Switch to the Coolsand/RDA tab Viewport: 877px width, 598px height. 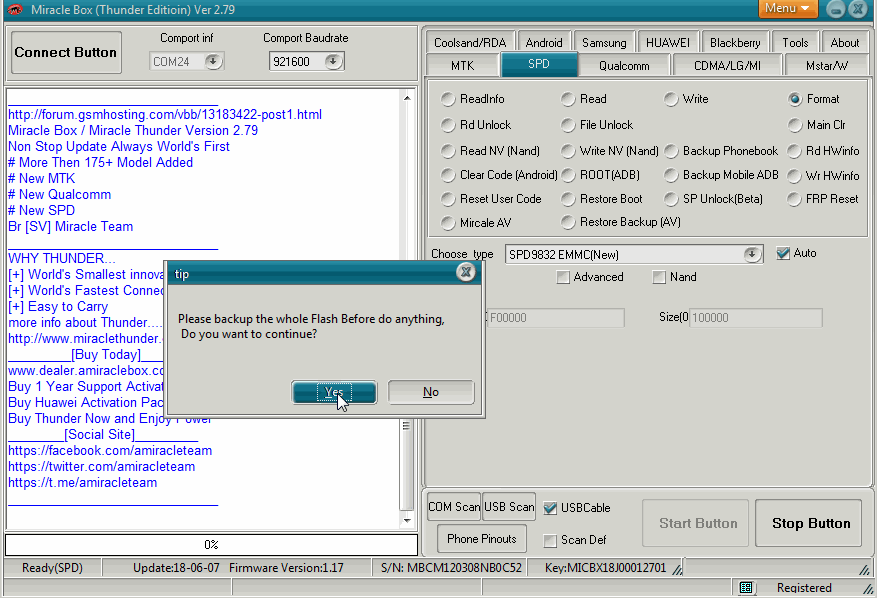pyautogui.click(x=470, y=43)
